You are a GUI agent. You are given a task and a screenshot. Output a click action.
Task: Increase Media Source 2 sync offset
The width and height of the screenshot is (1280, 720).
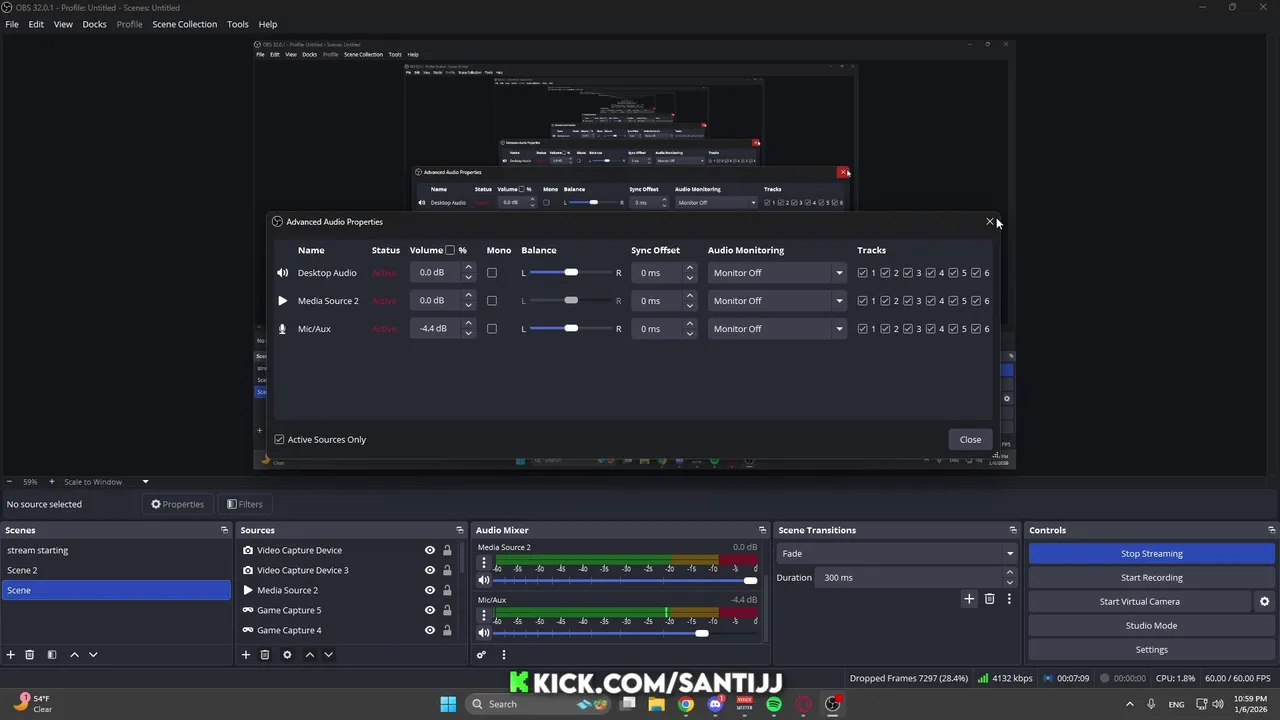point(689,296)
